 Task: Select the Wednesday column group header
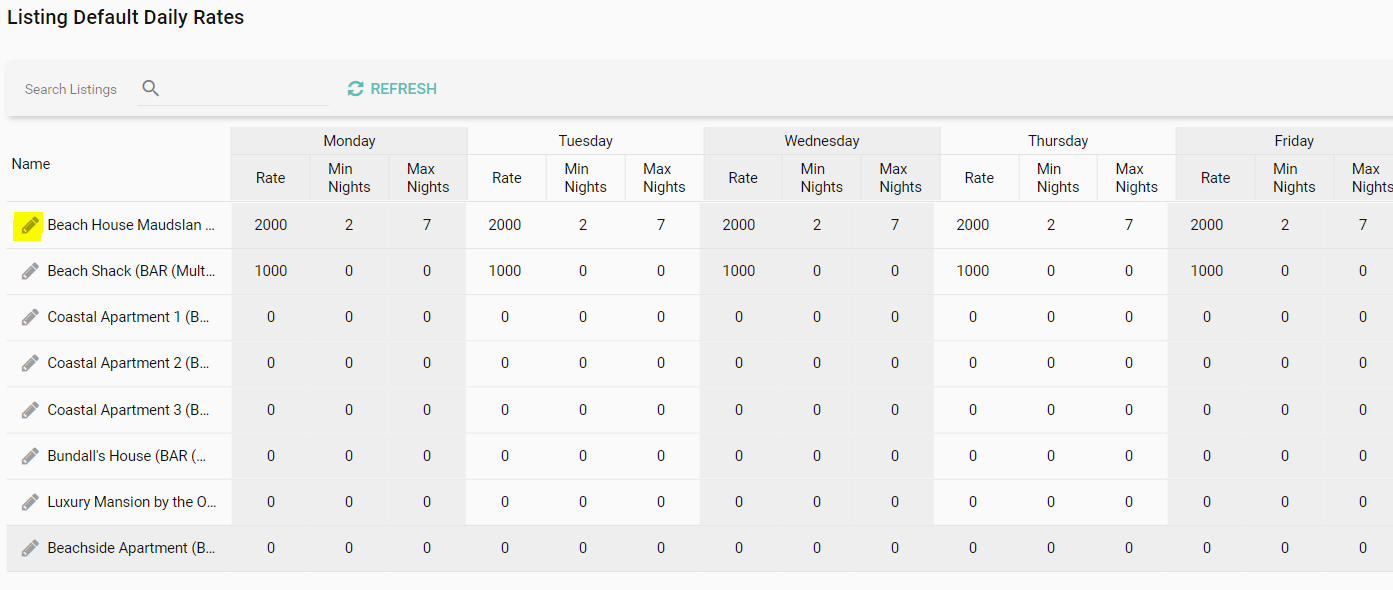click(821, 141)
